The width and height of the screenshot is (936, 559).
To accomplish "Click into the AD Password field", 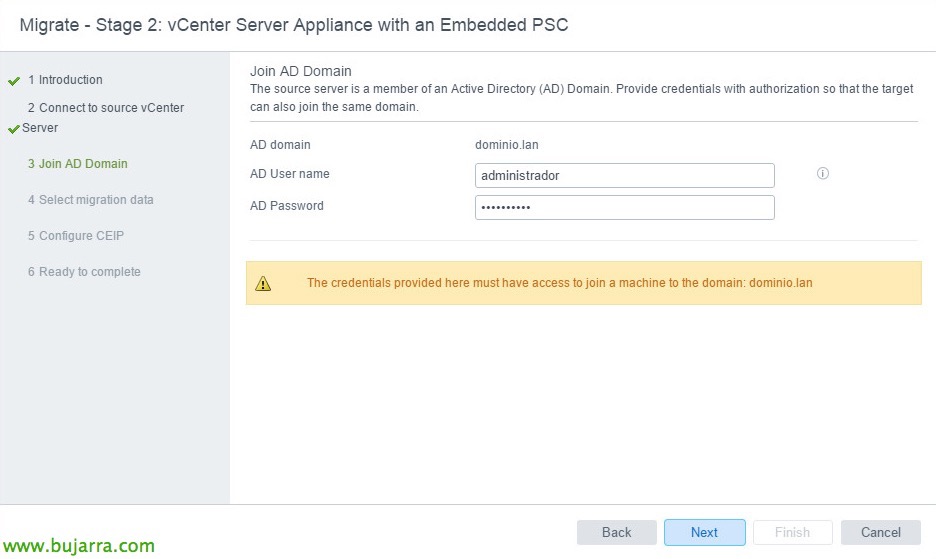I will tap(624, 207).
